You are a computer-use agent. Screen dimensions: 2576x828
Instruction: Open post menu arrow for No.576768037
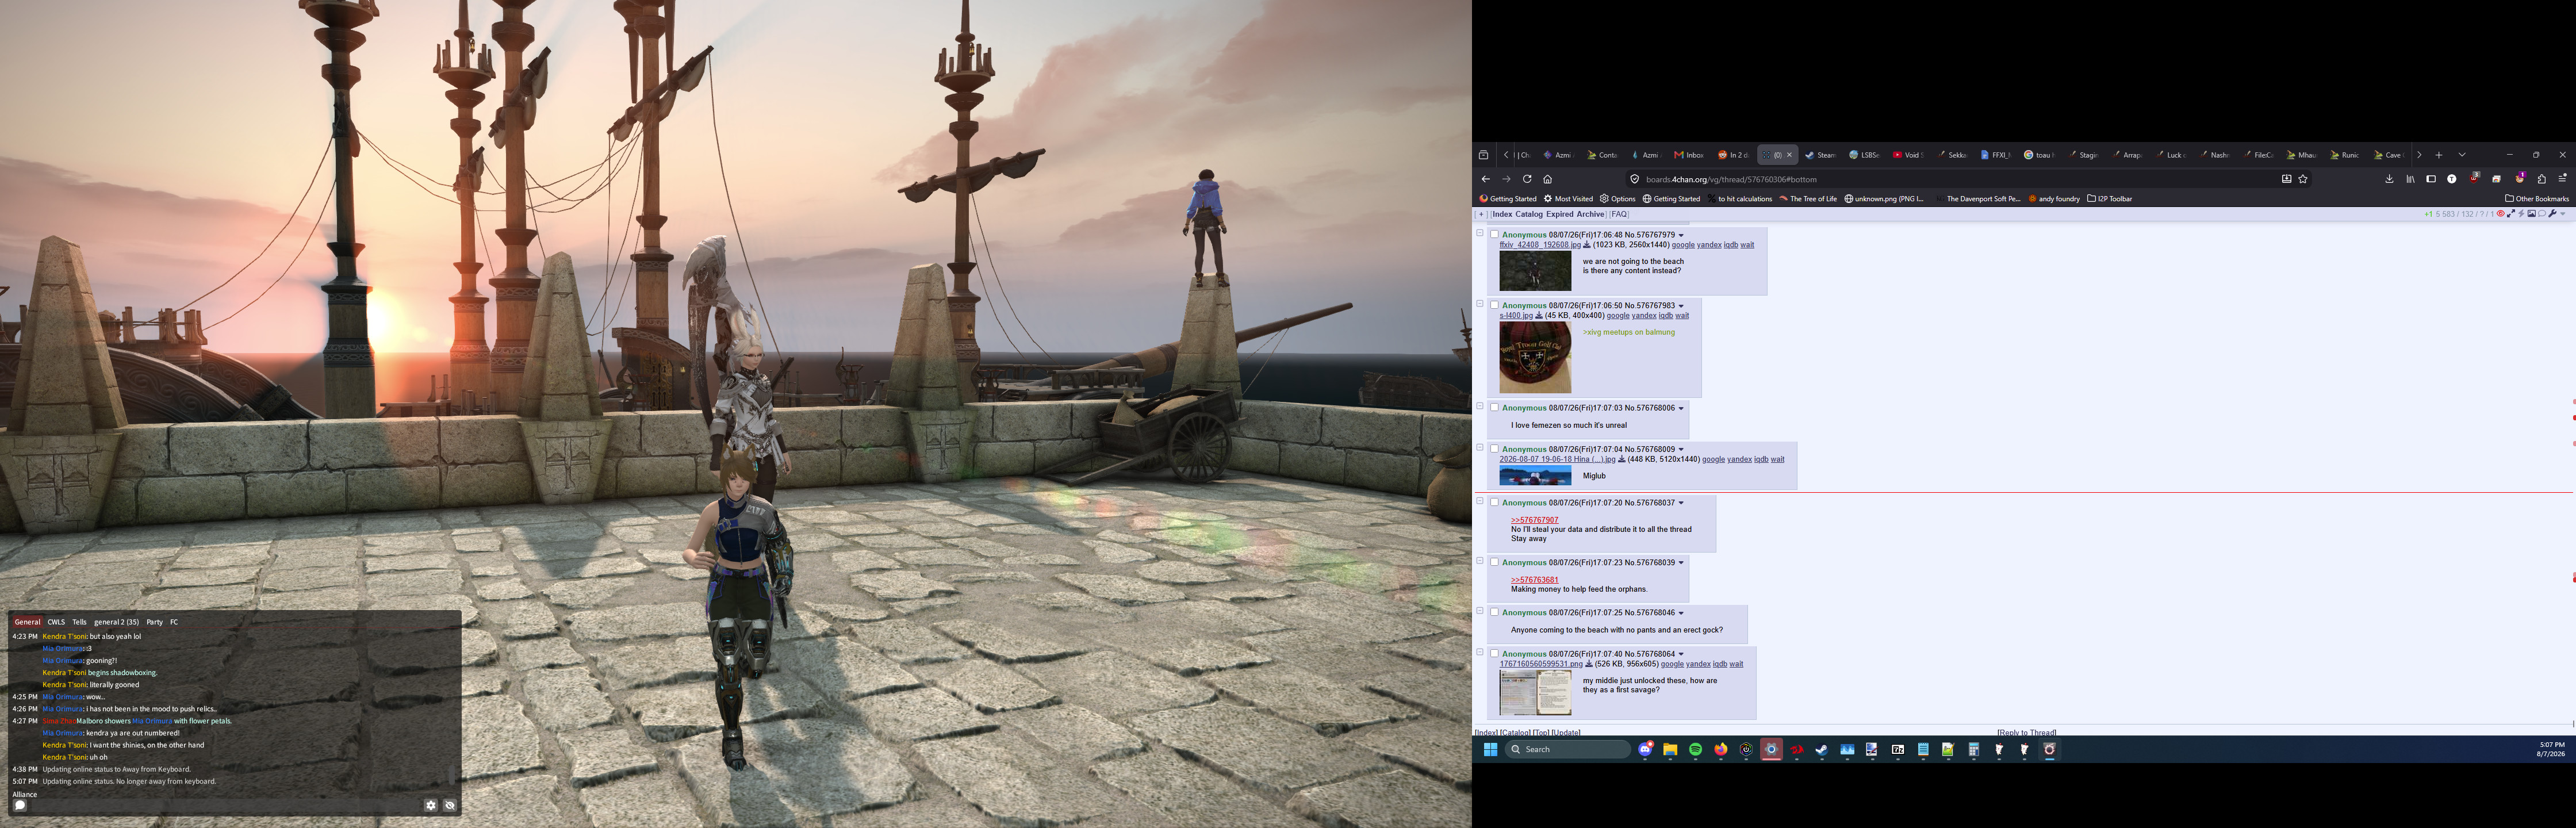click(1681, 503)
